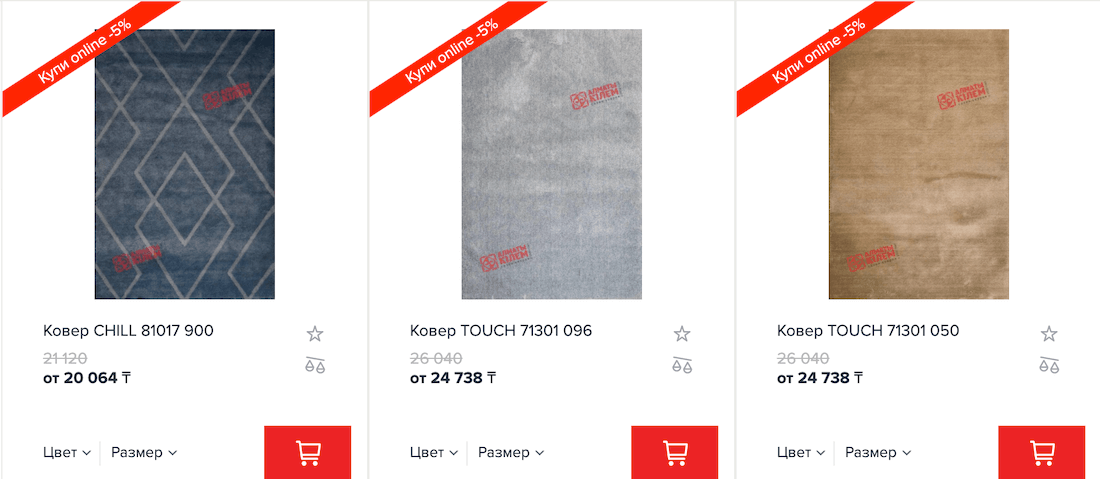Viewport: 1100px width, 479px height.
Task: Add TOUCH 71301 096 to comparison
Action: click(682, 365)
